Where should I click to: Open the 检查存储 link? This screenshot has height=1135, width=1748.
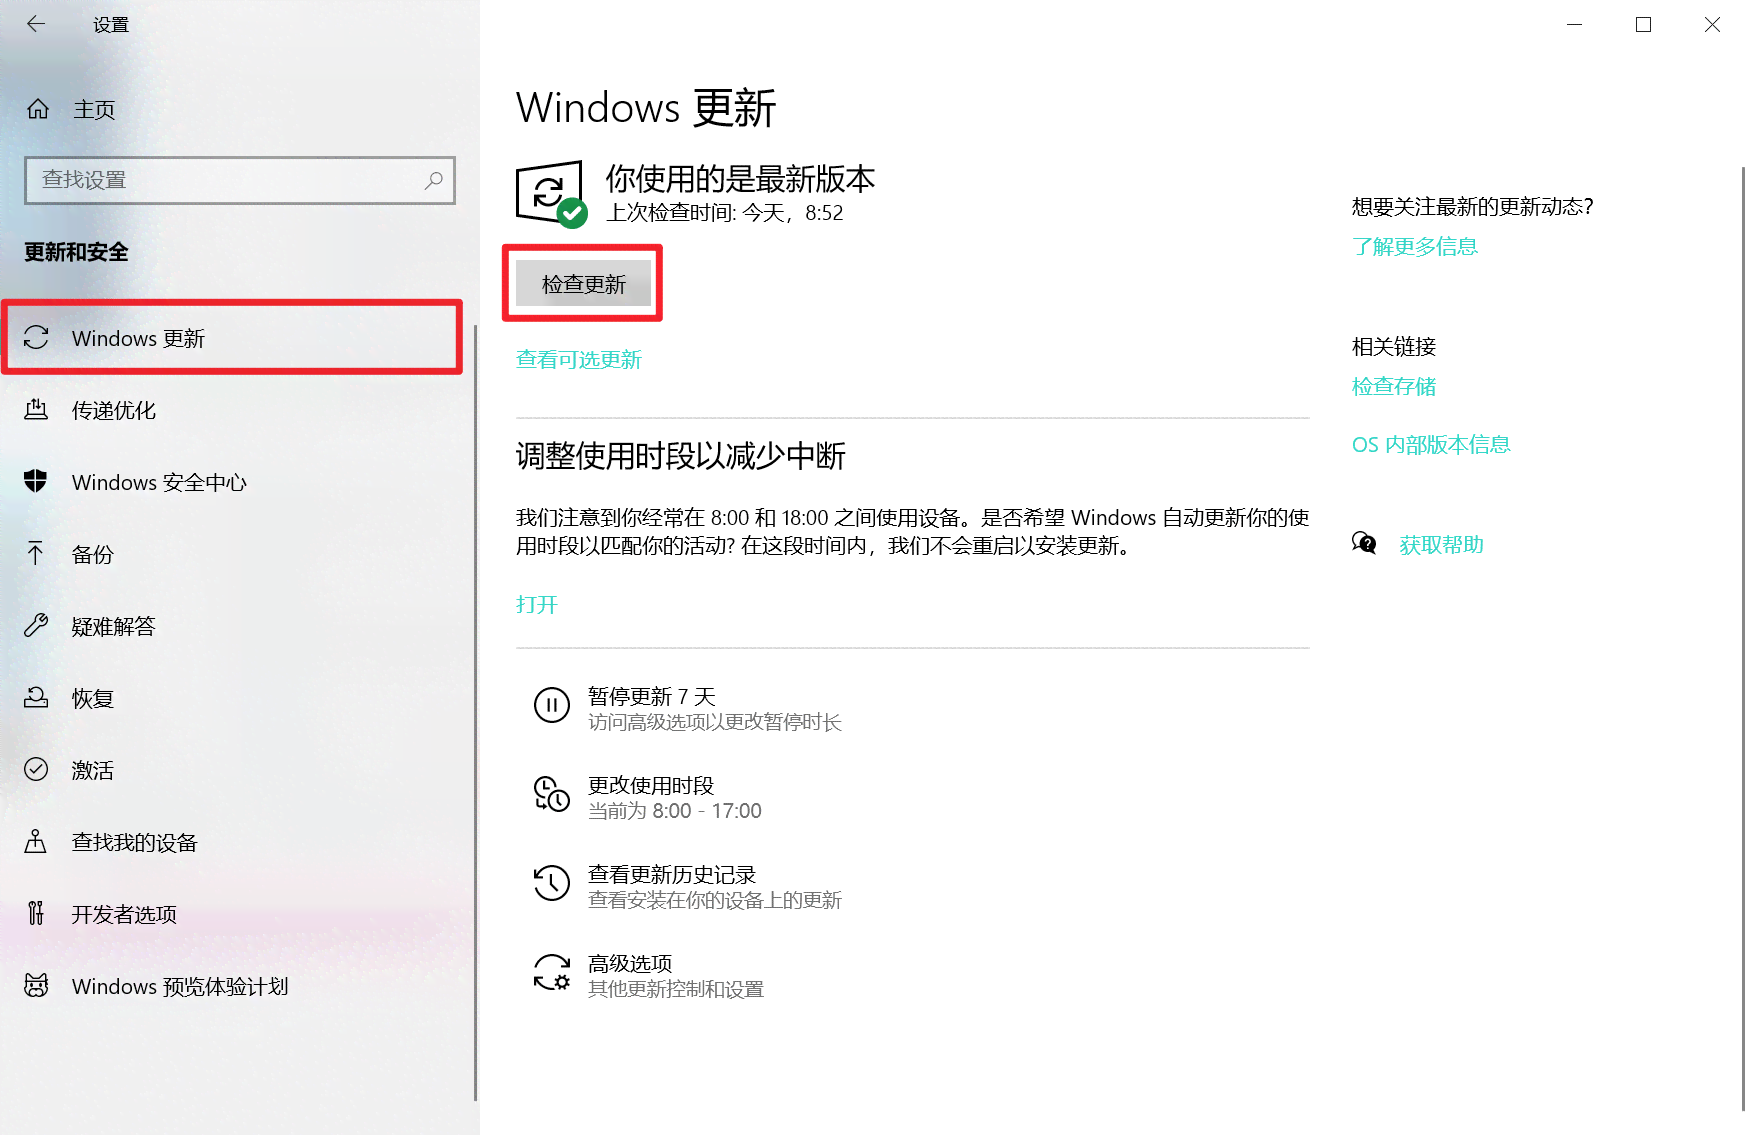[x=1393, y=387]
